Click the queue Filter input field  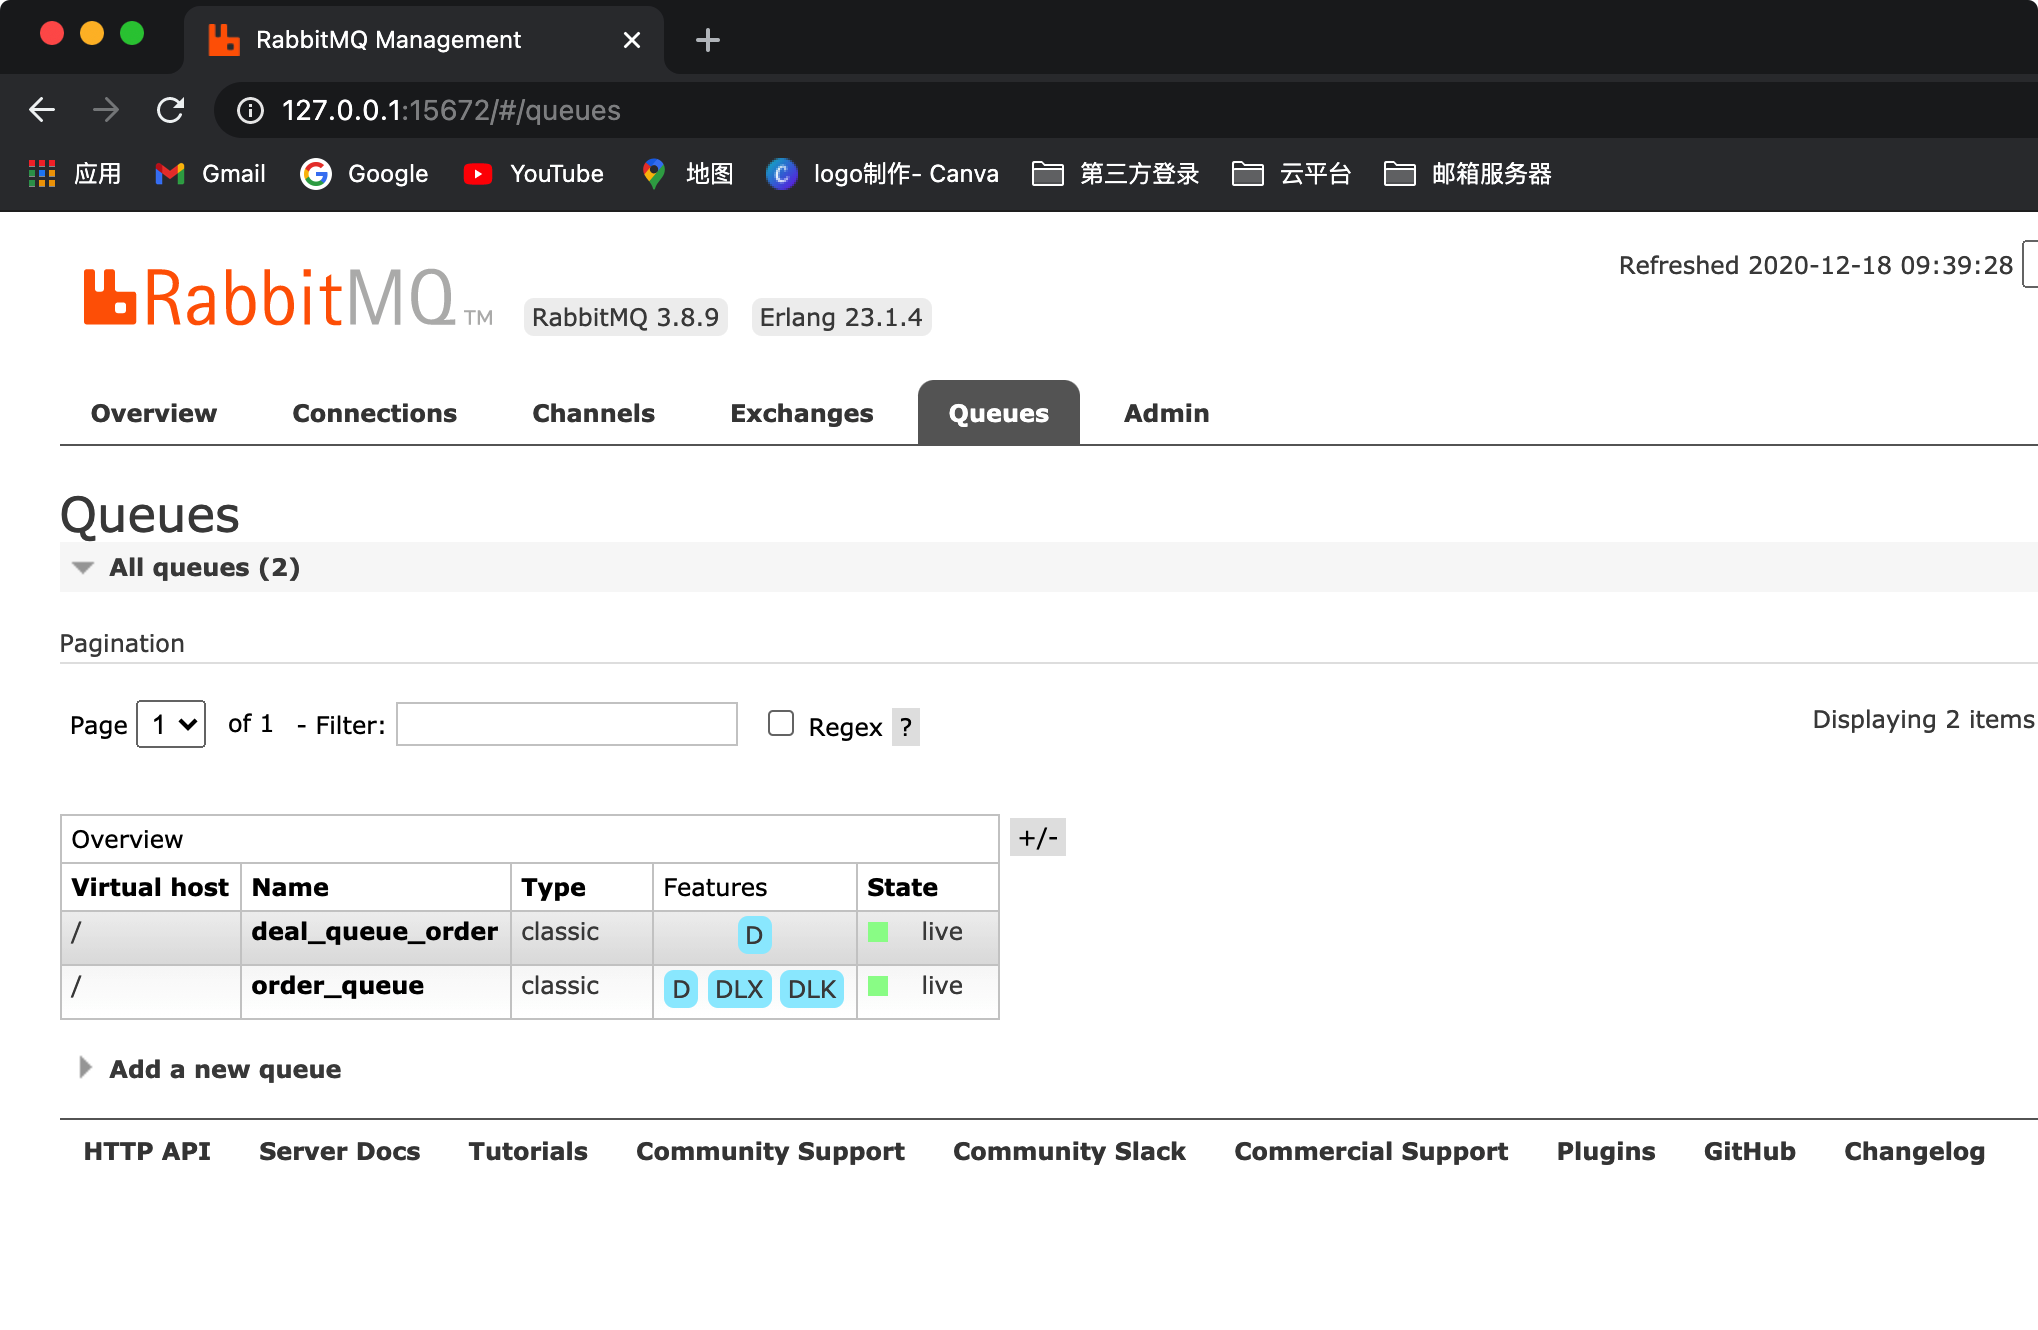click(x=567, y=724)
